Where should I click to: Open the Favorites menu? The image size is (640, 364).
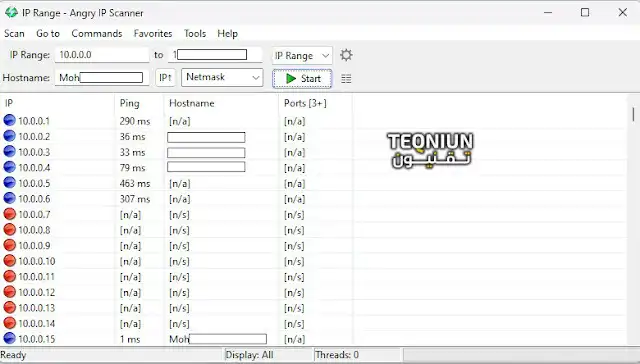pyautogui.click(x=153, y=33)
